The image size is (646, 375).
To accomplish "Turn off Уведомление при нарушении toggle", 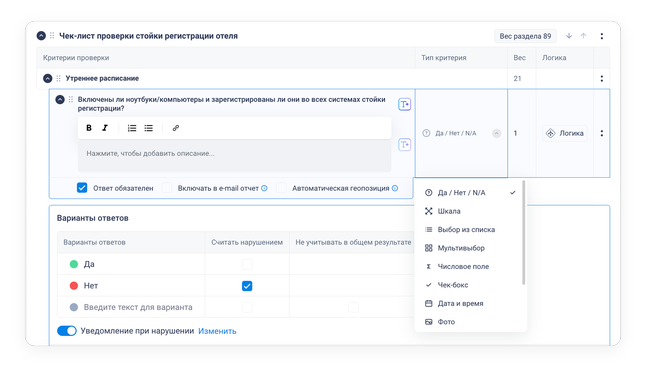I will (x=67, y=331).
